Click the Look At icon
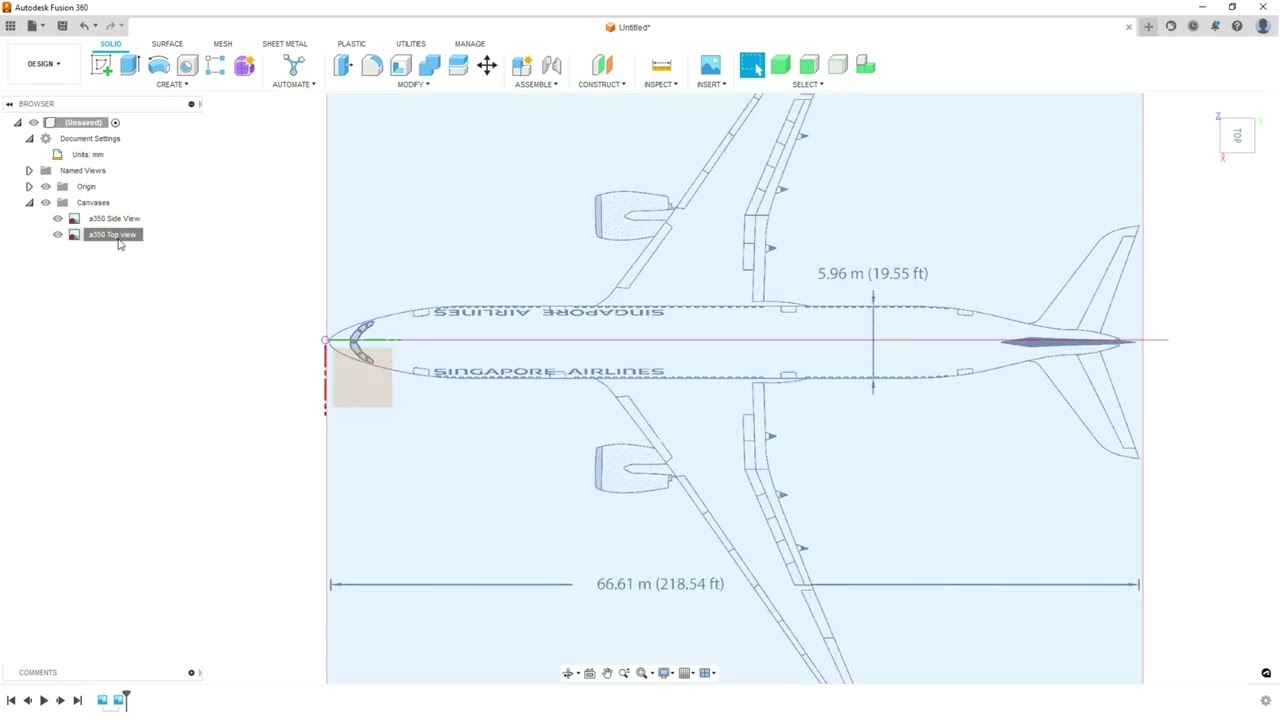The image size is (1280, 720). click(589, 673)
